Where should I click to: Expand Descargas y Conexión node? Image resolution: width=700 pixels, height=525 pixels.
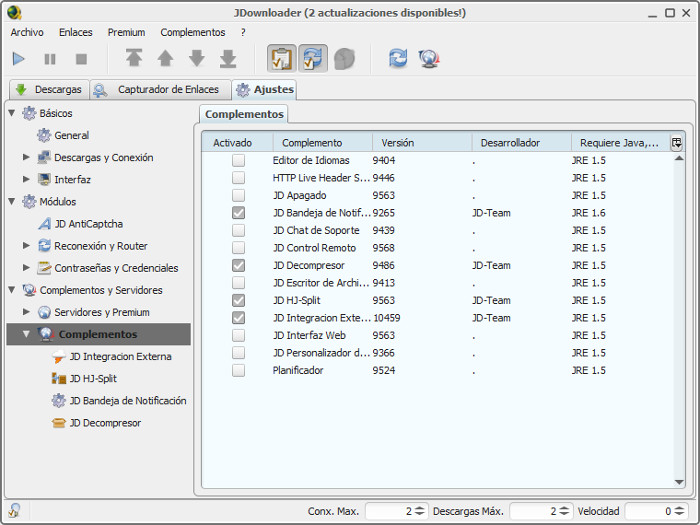pos(26,157)
